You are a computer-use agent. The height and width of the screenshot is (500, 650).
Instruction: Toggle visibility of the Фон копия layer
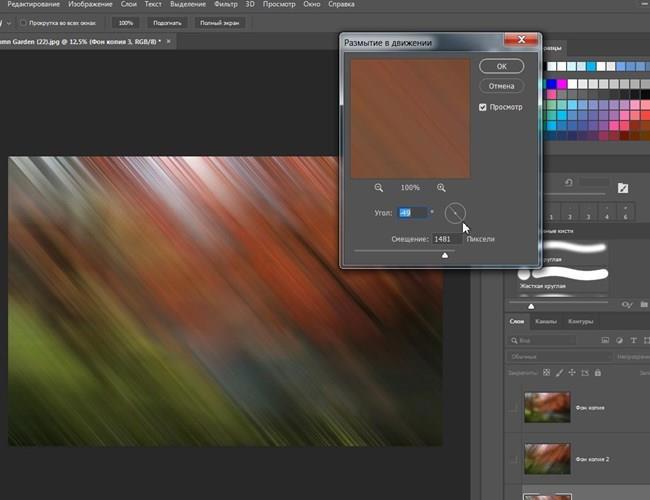click(513, 408)
